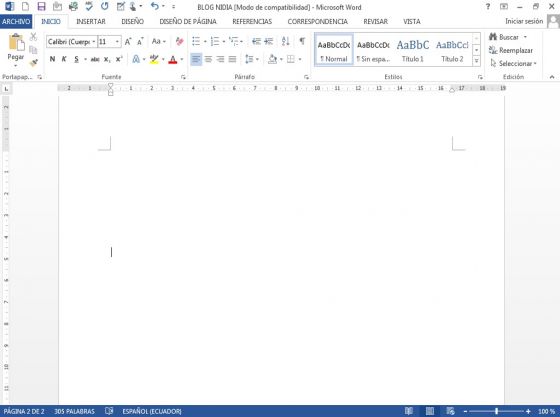Switch to DISEÑO DE PÁGINA tab

point(188,21)
